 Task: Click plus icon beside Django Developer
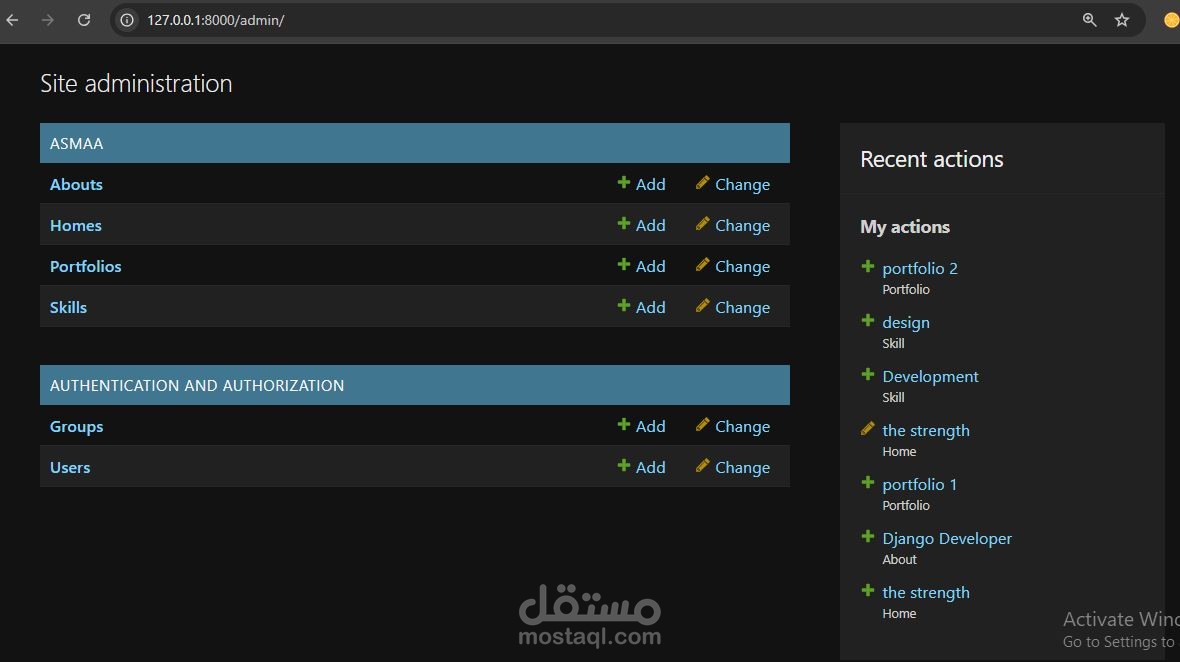[868, 536]
